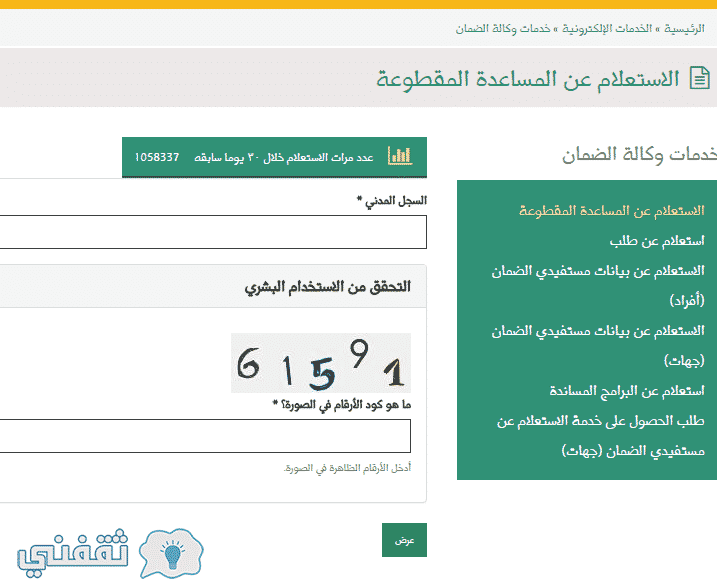Open the الرئيسية breadcrumb link
This screenshot has height=580, width=717.
(x=684, y=29)
